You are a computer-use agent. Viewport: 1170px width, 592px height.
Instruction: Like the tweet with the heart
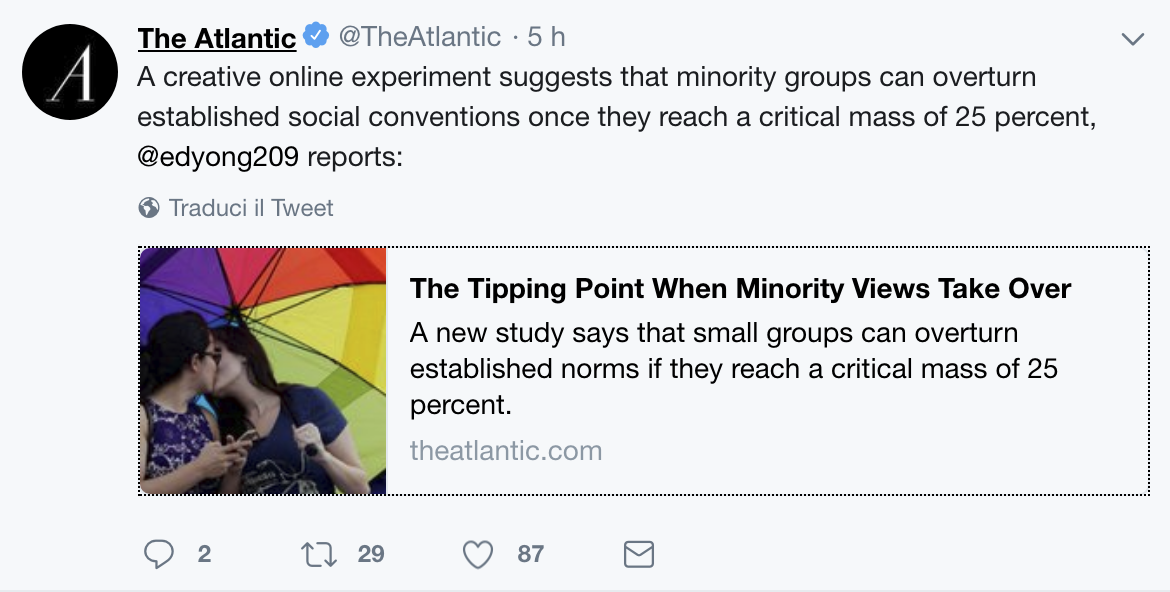(x=478, y=554)
